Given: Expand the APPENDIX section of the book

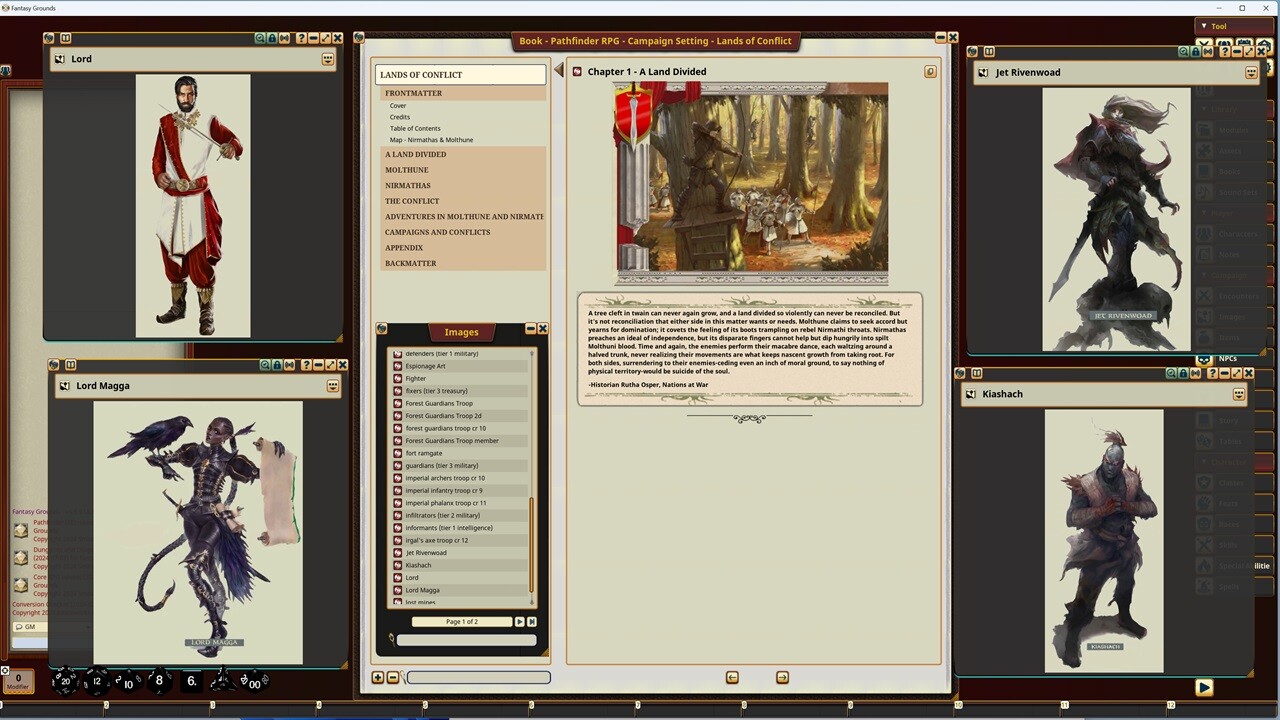Looking at the screenshot, I should coord(404,247).
